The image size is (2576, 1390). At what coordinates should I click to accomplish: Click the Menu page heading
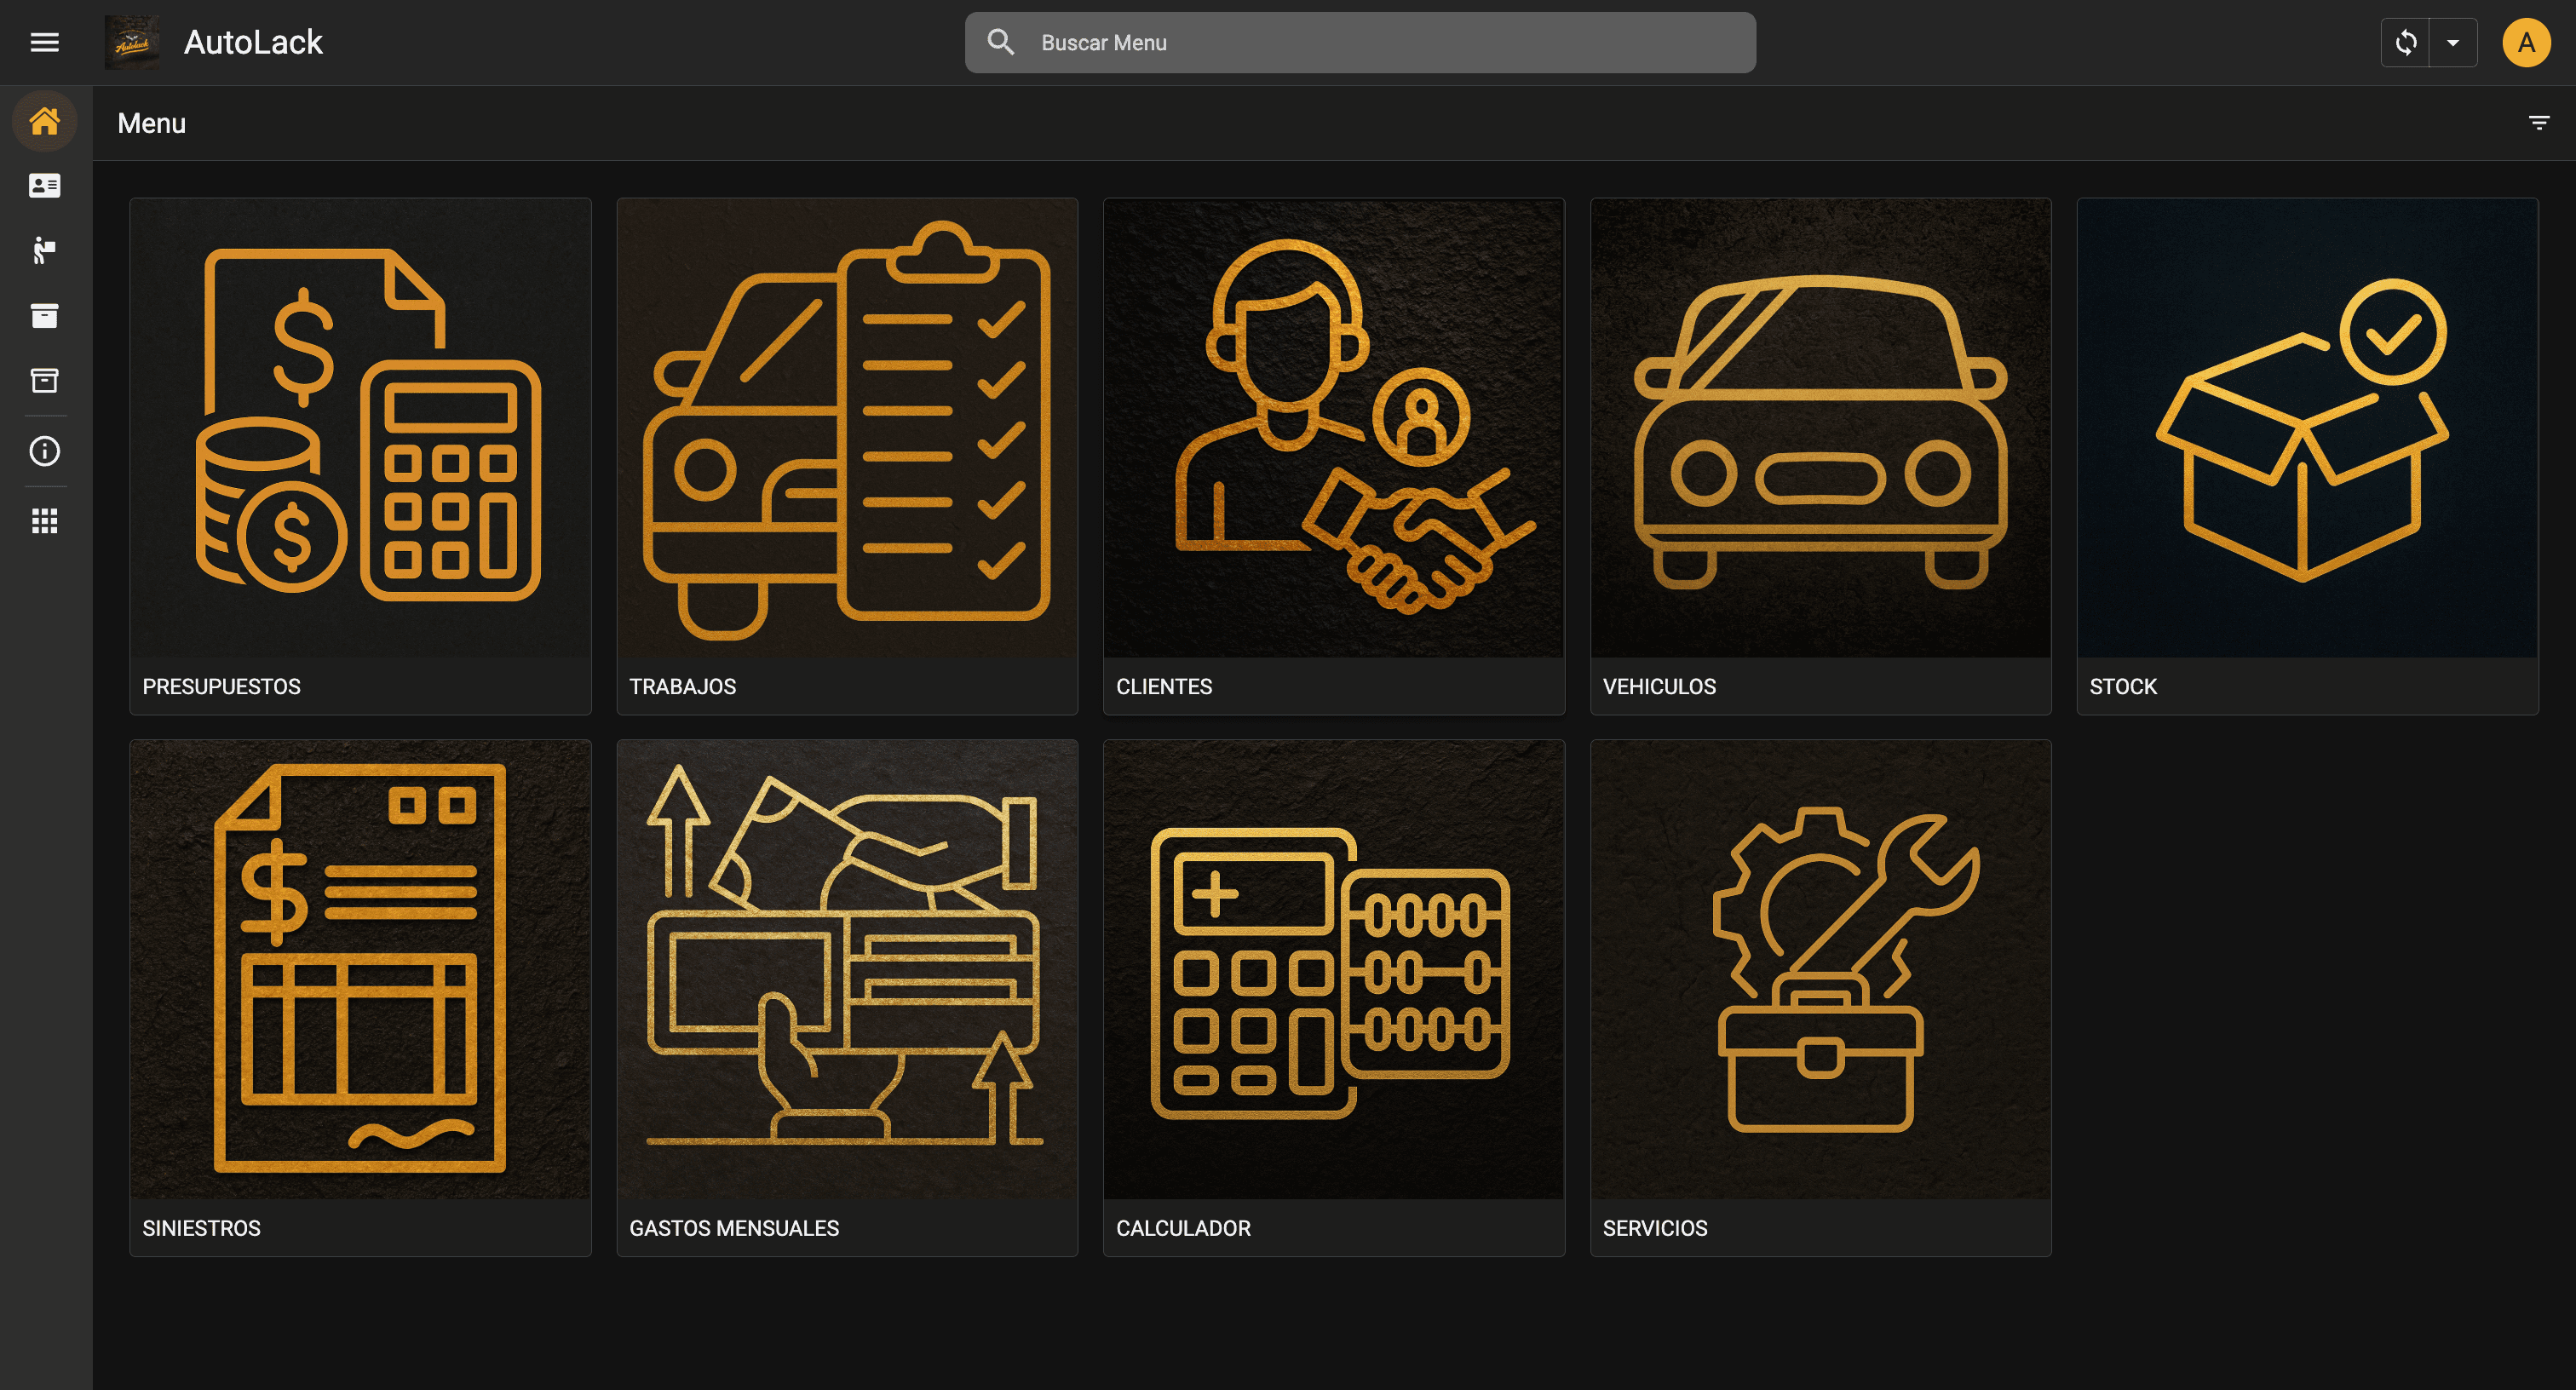(x=151, y=123)
